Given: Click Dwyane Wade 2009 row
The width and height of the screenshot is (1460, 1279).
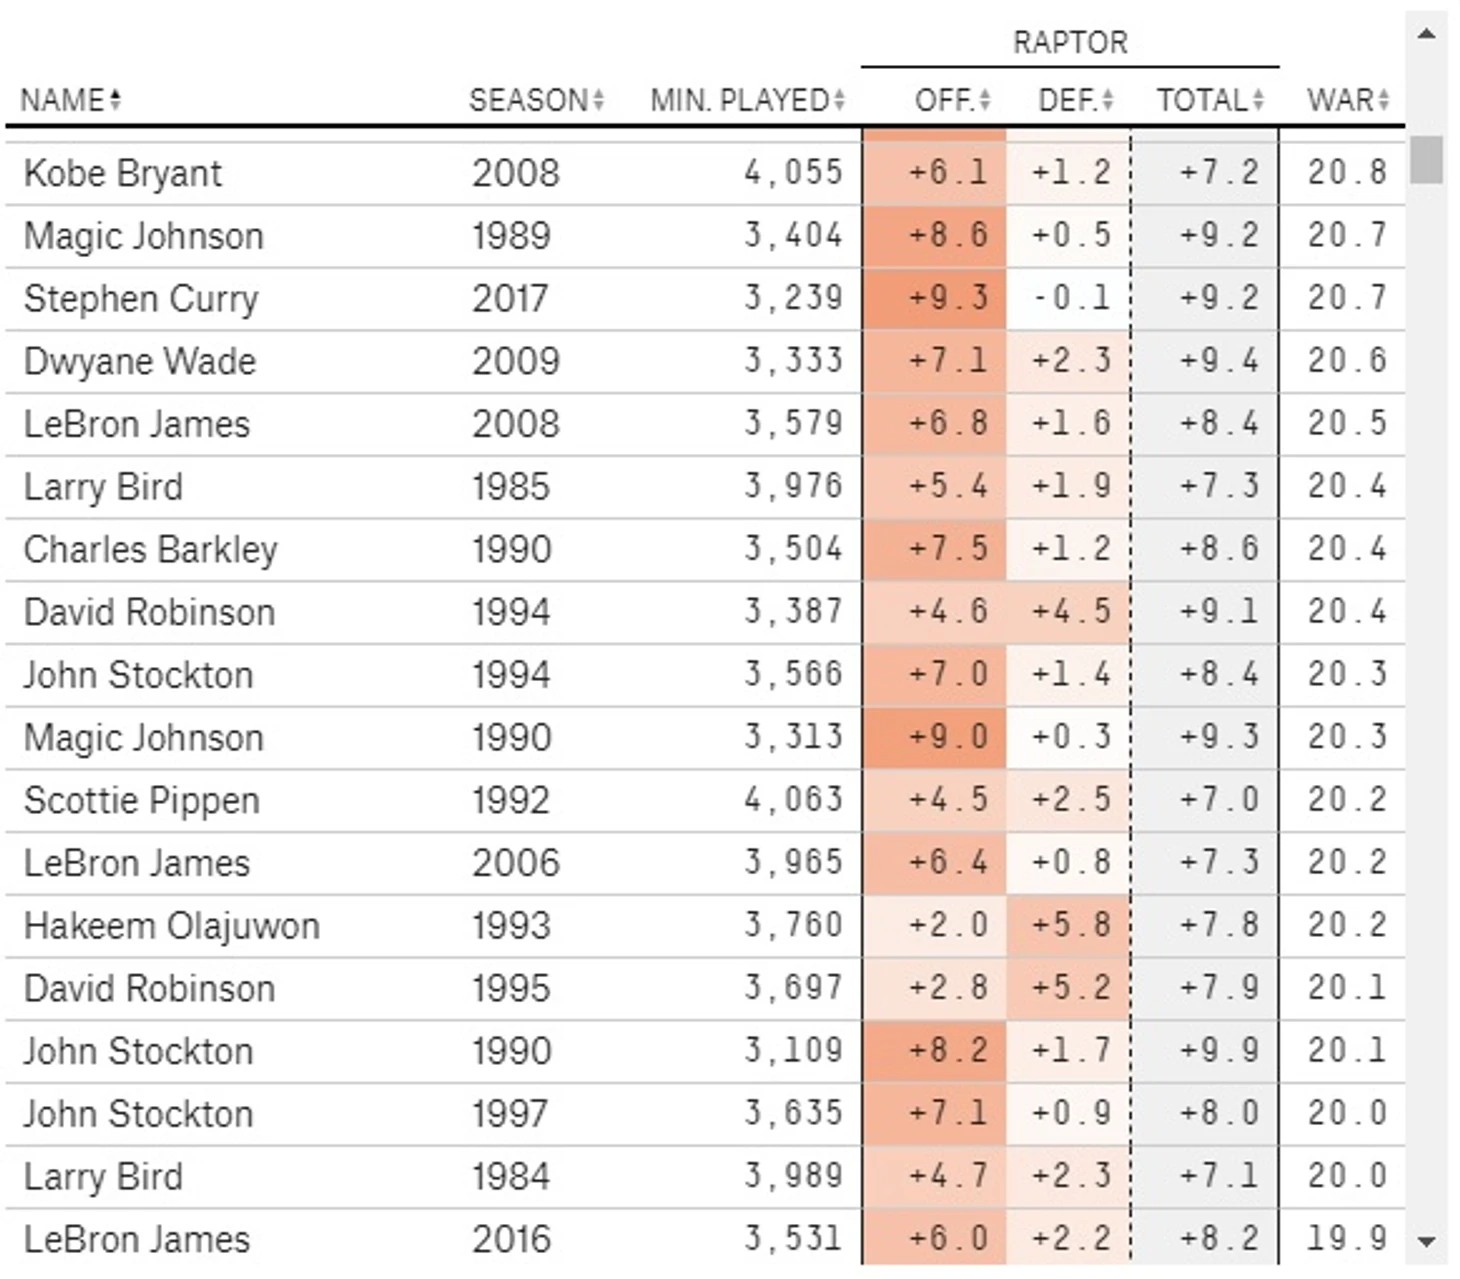Looking at the screenshot, I should 705,361.
